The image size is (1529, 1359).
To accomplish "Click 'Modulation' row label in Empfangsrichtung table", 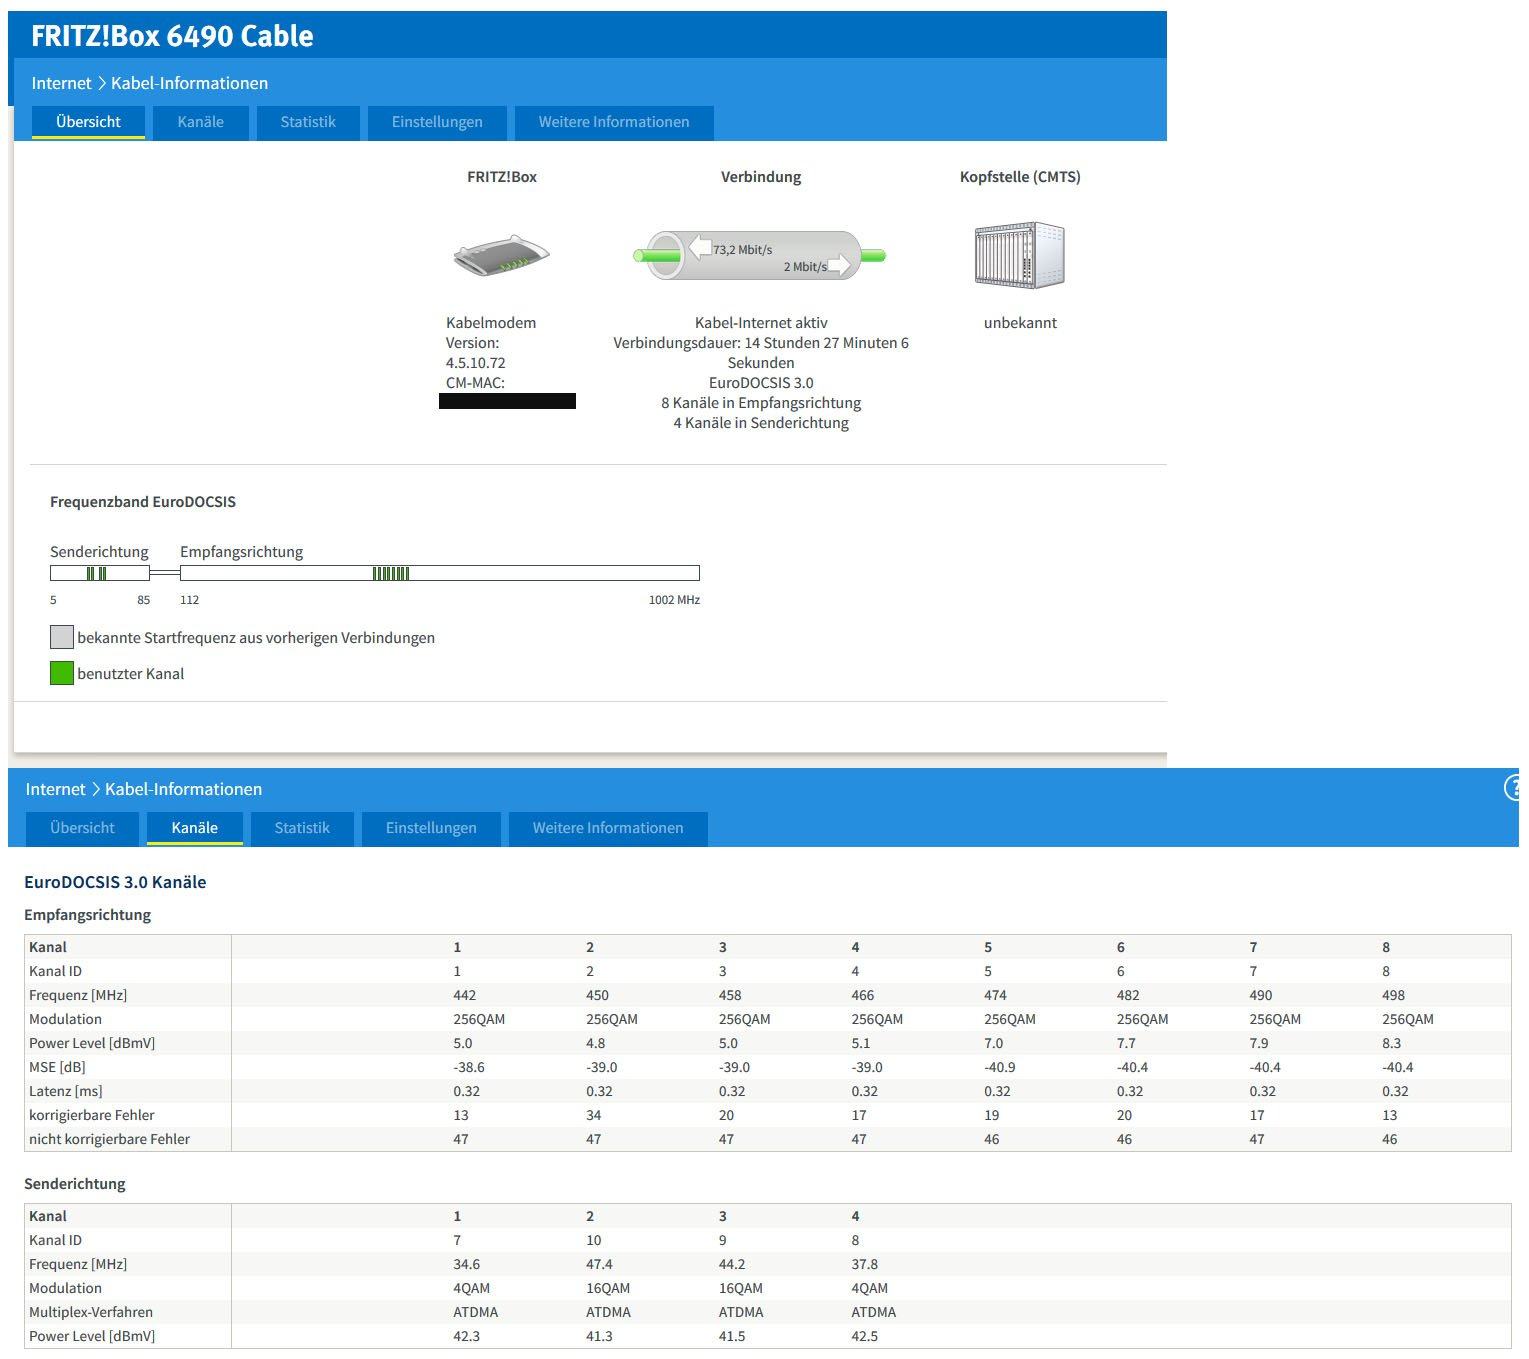I will (65, 1019).
